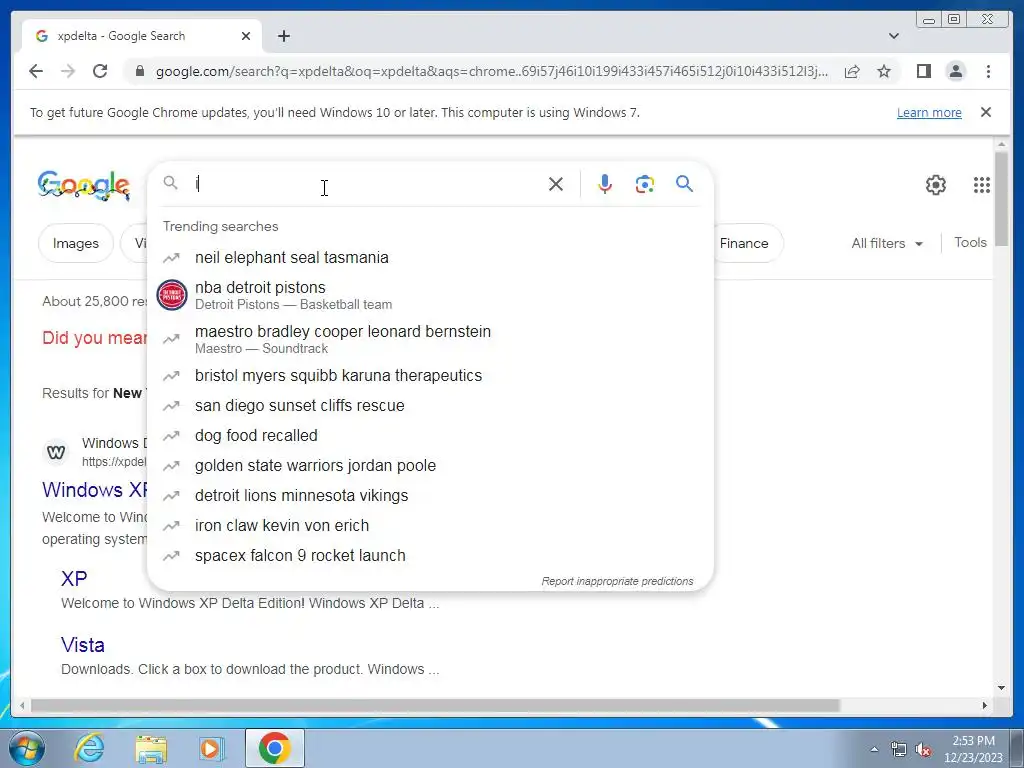Screen dimensions: 1024x768
Task: Click the horizontal scrollbar left arrow
Action: [22, 705]
